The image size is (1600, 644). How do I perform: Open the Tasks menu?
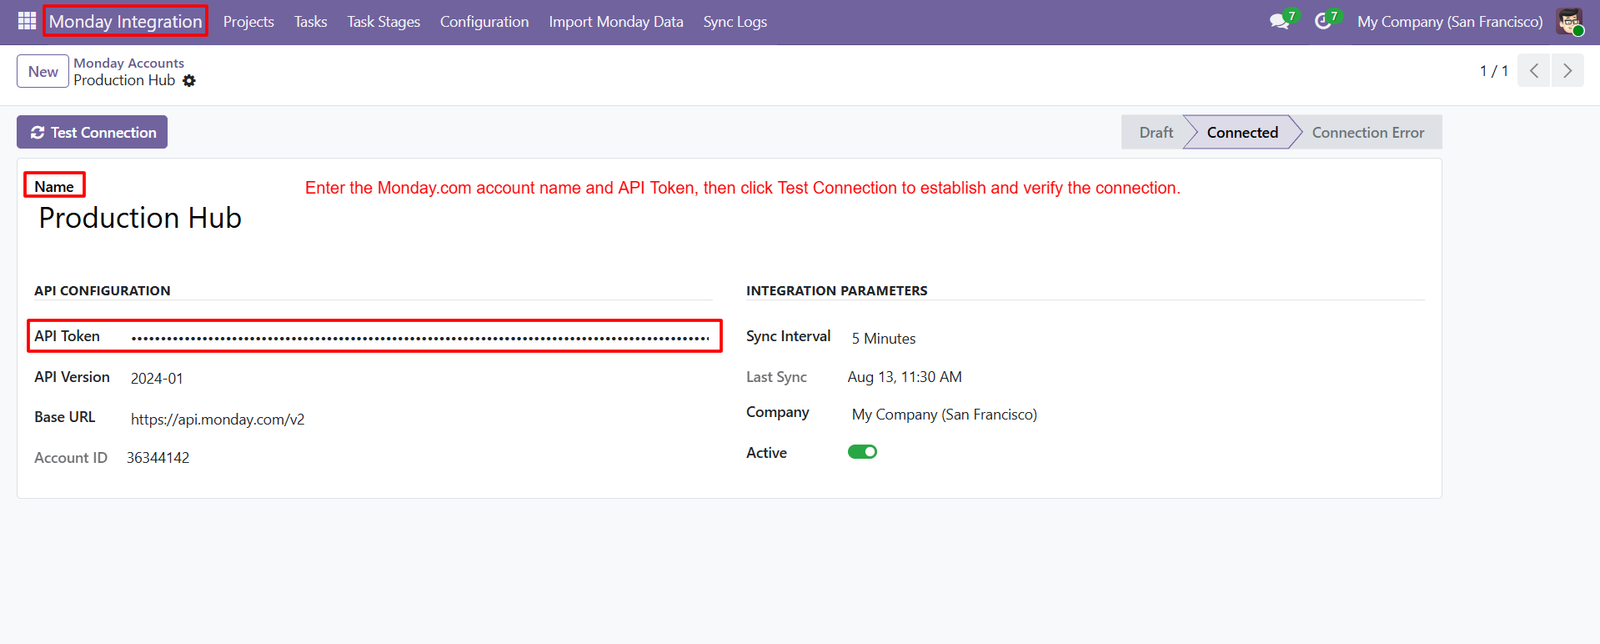[310, 21]
